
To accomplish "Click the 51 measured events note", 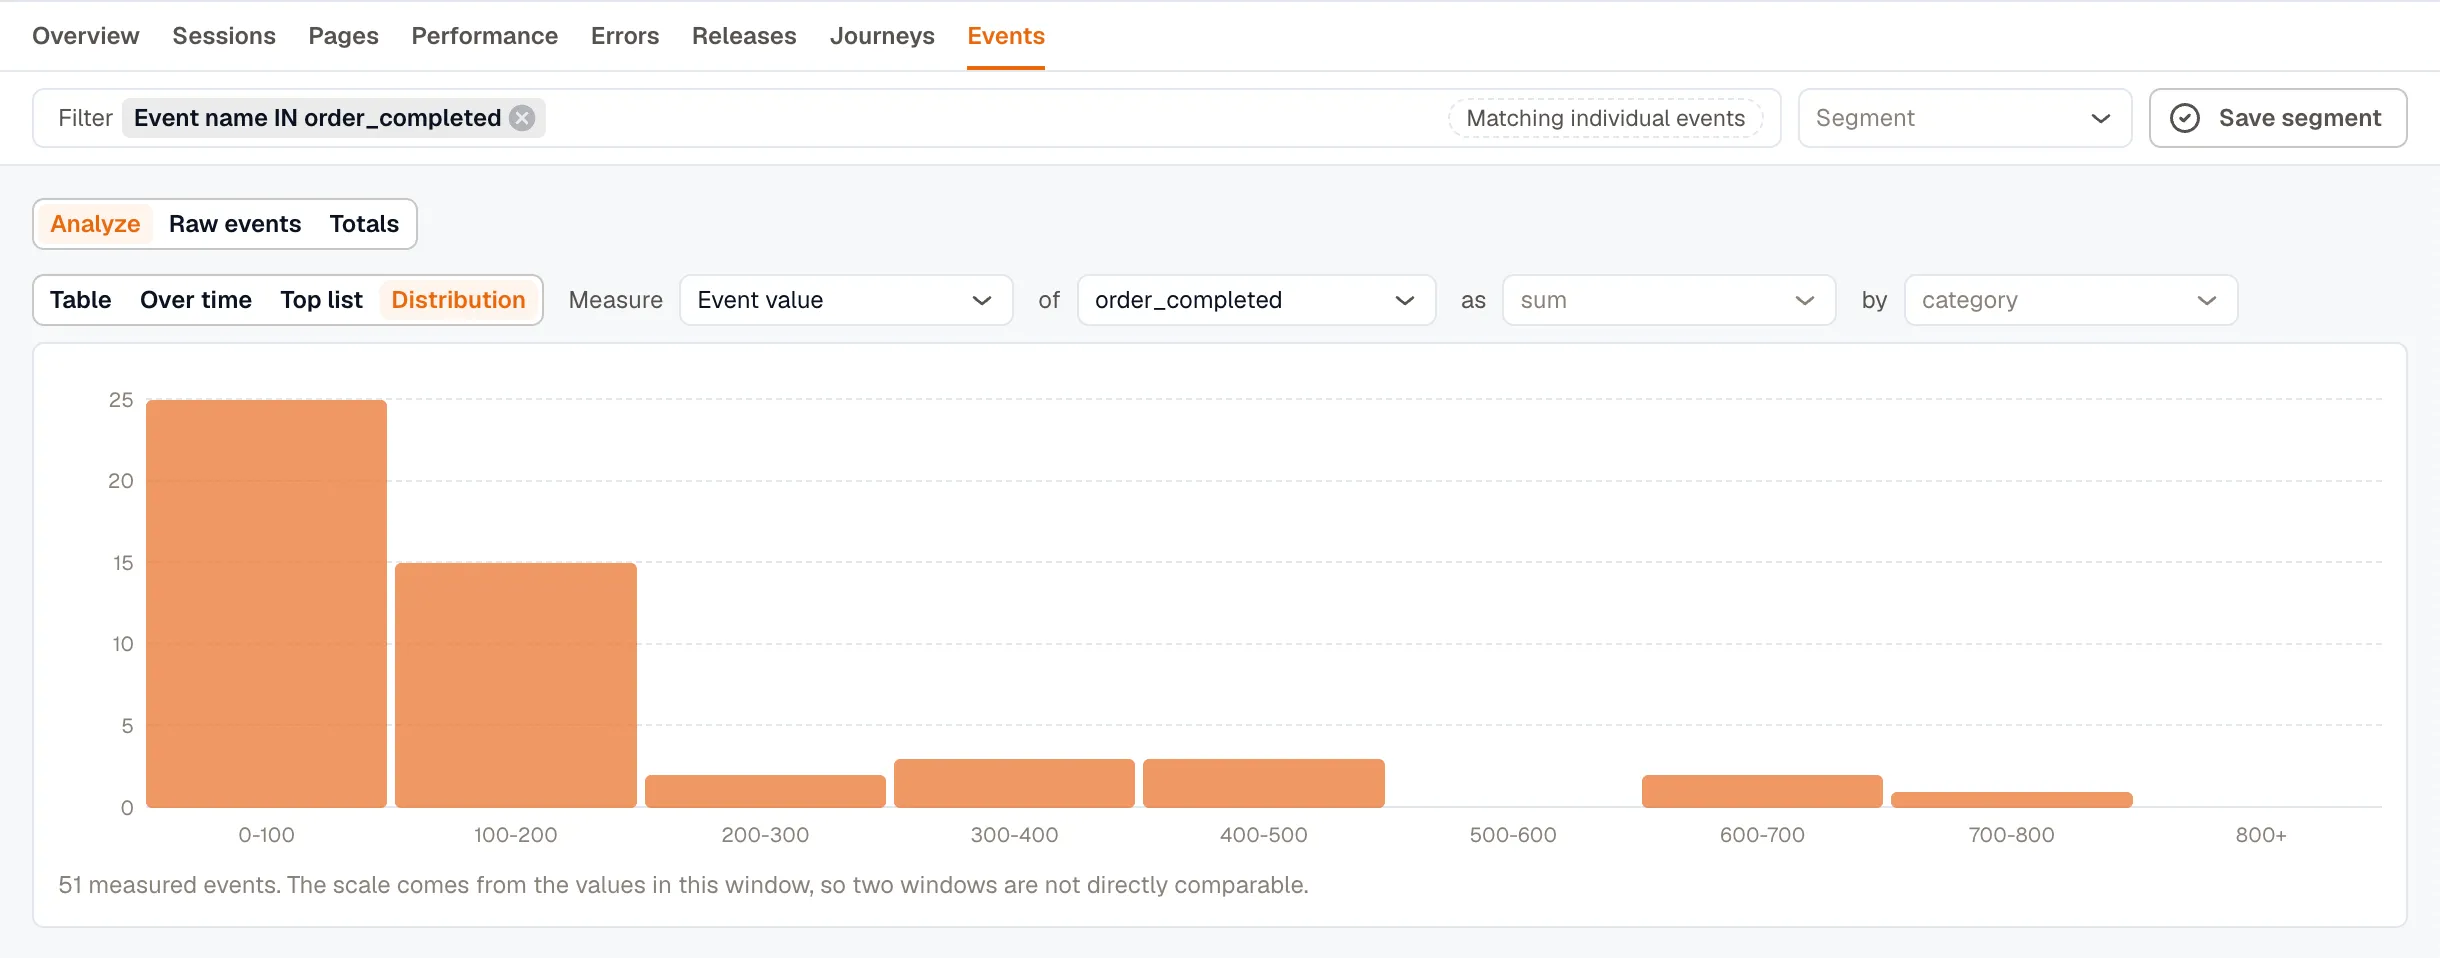I will tap(683, 885).
